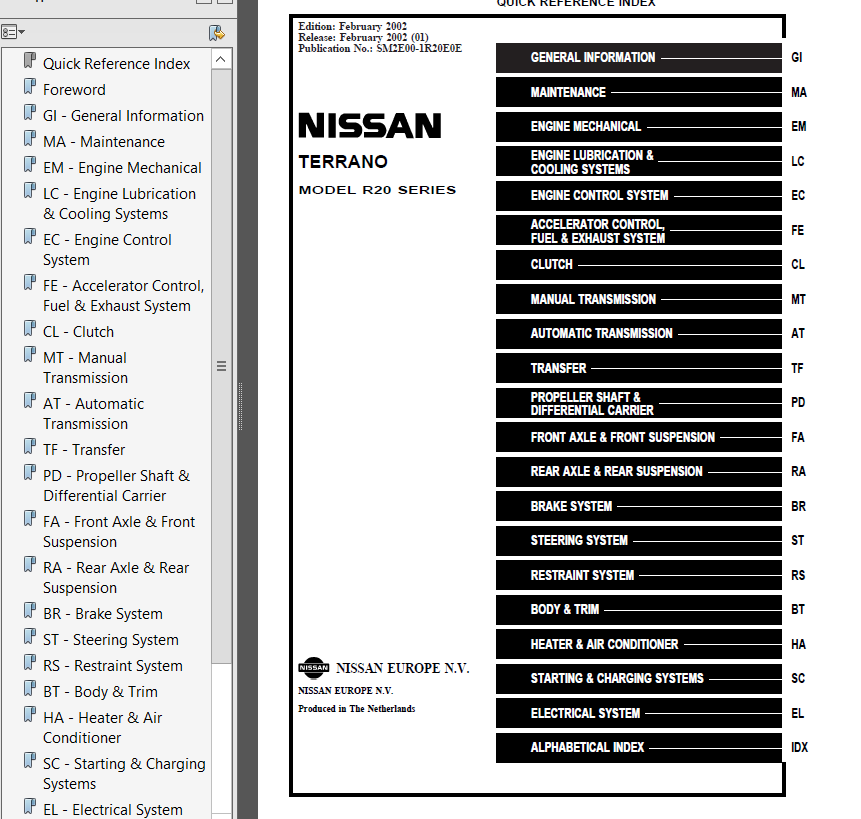Open the Foreword bookmark
Image resolution: width=861 pixels, height=819 pixels.
[x=74, y=89]
